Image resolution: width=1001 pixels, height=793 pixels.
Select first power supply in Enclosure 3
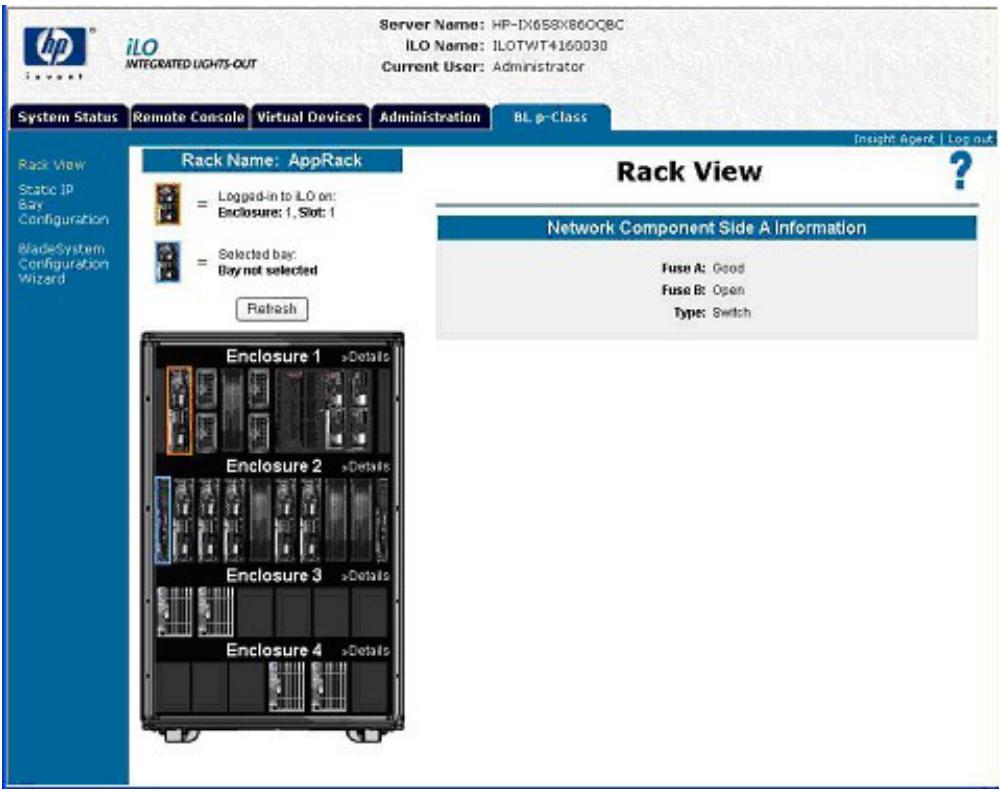(x=175, y=612)
